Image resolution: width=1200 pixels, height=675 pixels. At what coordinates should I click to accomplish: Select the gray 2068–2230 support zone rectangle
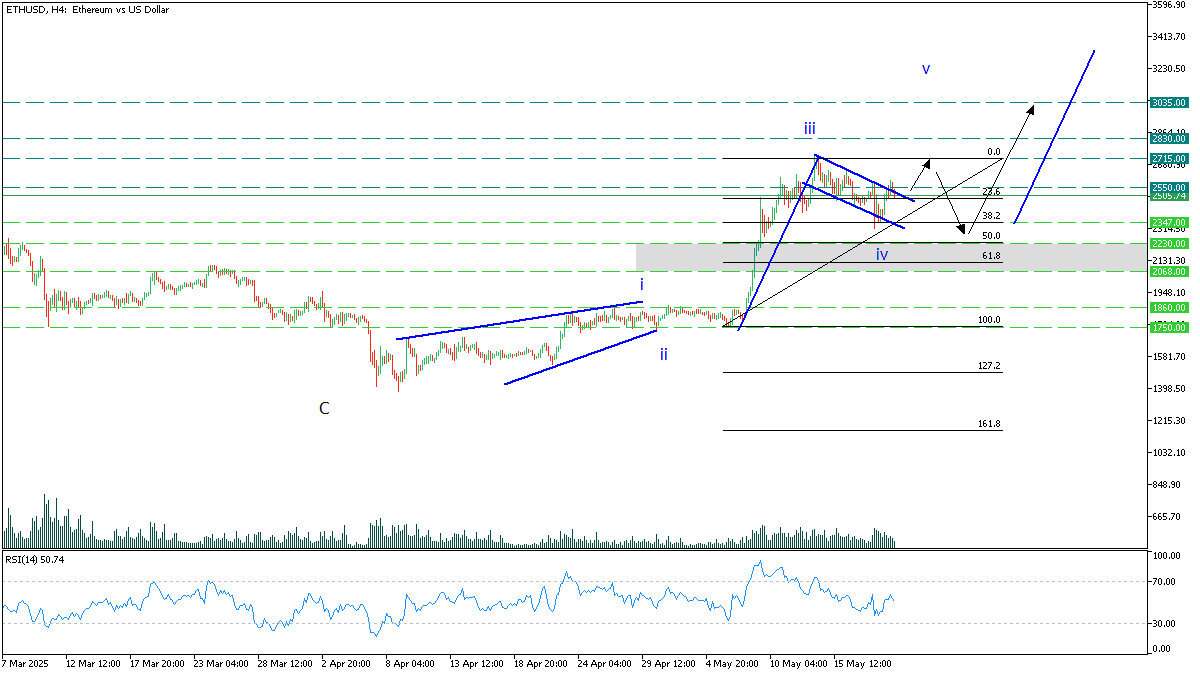(890, 257)
